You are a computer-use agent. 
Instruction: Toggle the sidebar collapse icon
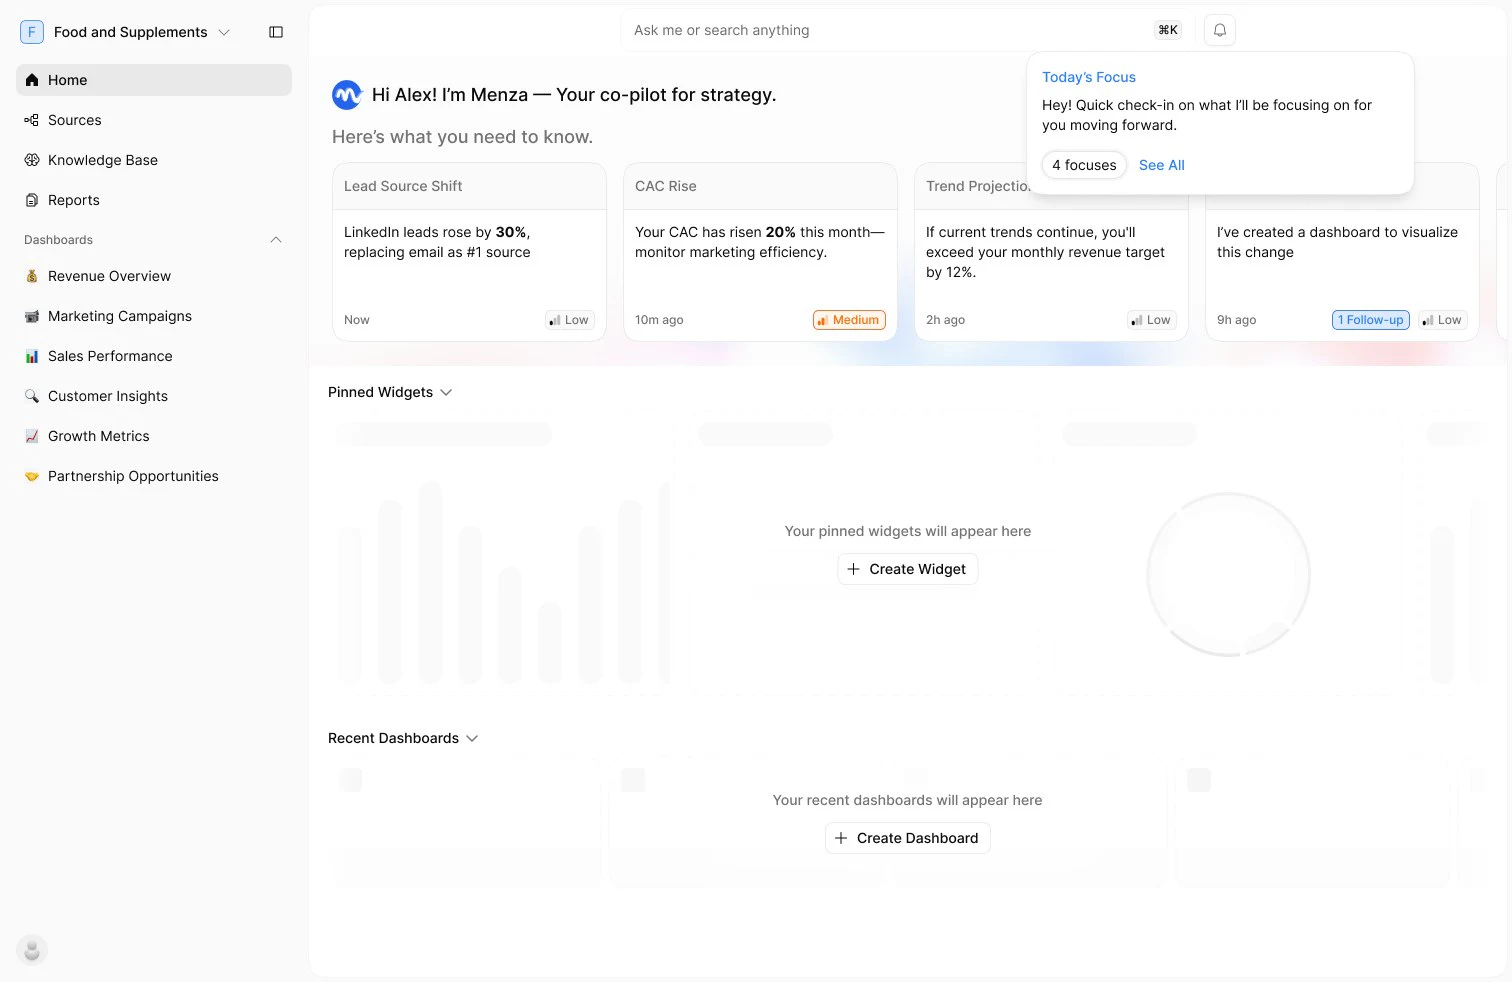(276, 32)
